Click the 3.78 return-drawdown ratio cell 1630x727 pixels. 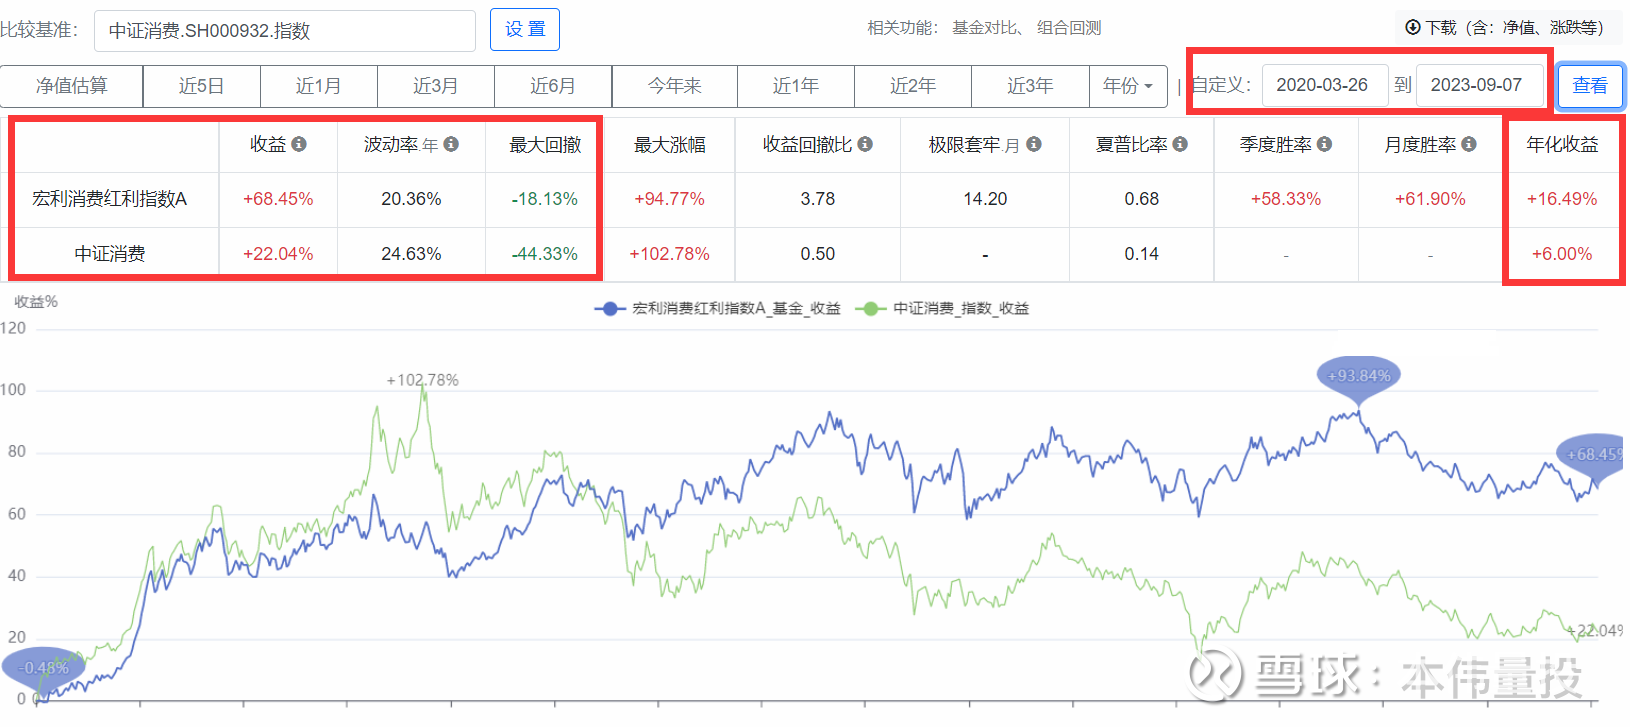tap(818, 199)
